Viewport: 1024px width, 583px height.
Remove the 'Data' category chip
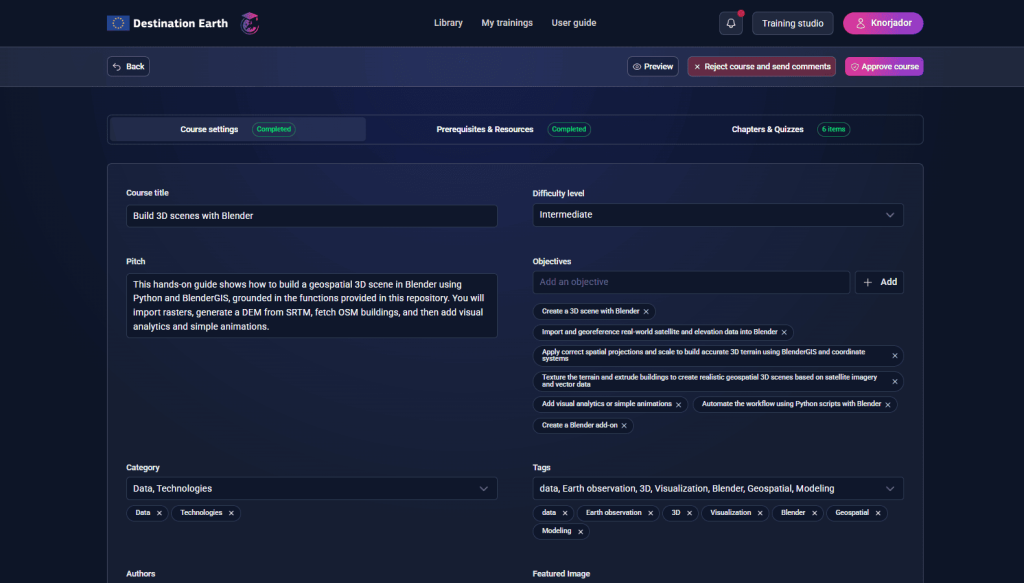pos(159,513)
